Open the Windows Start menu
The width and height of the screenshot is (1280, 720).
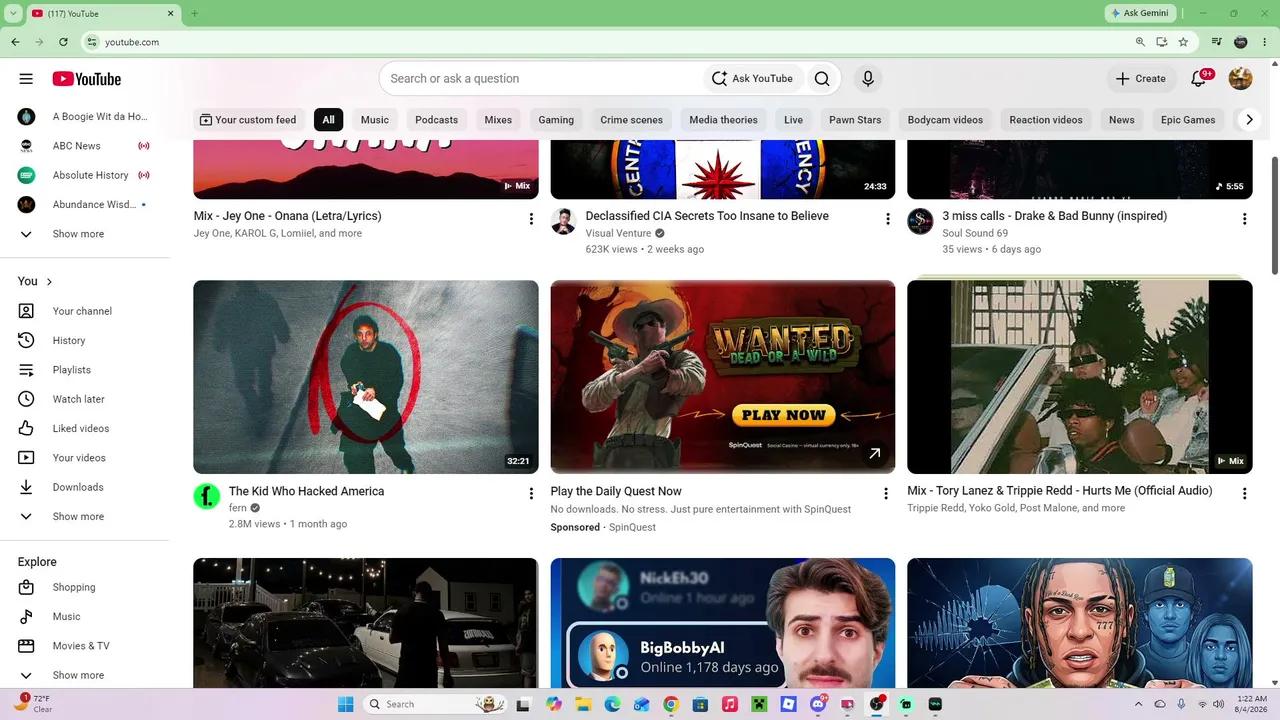tap(345, 704)
